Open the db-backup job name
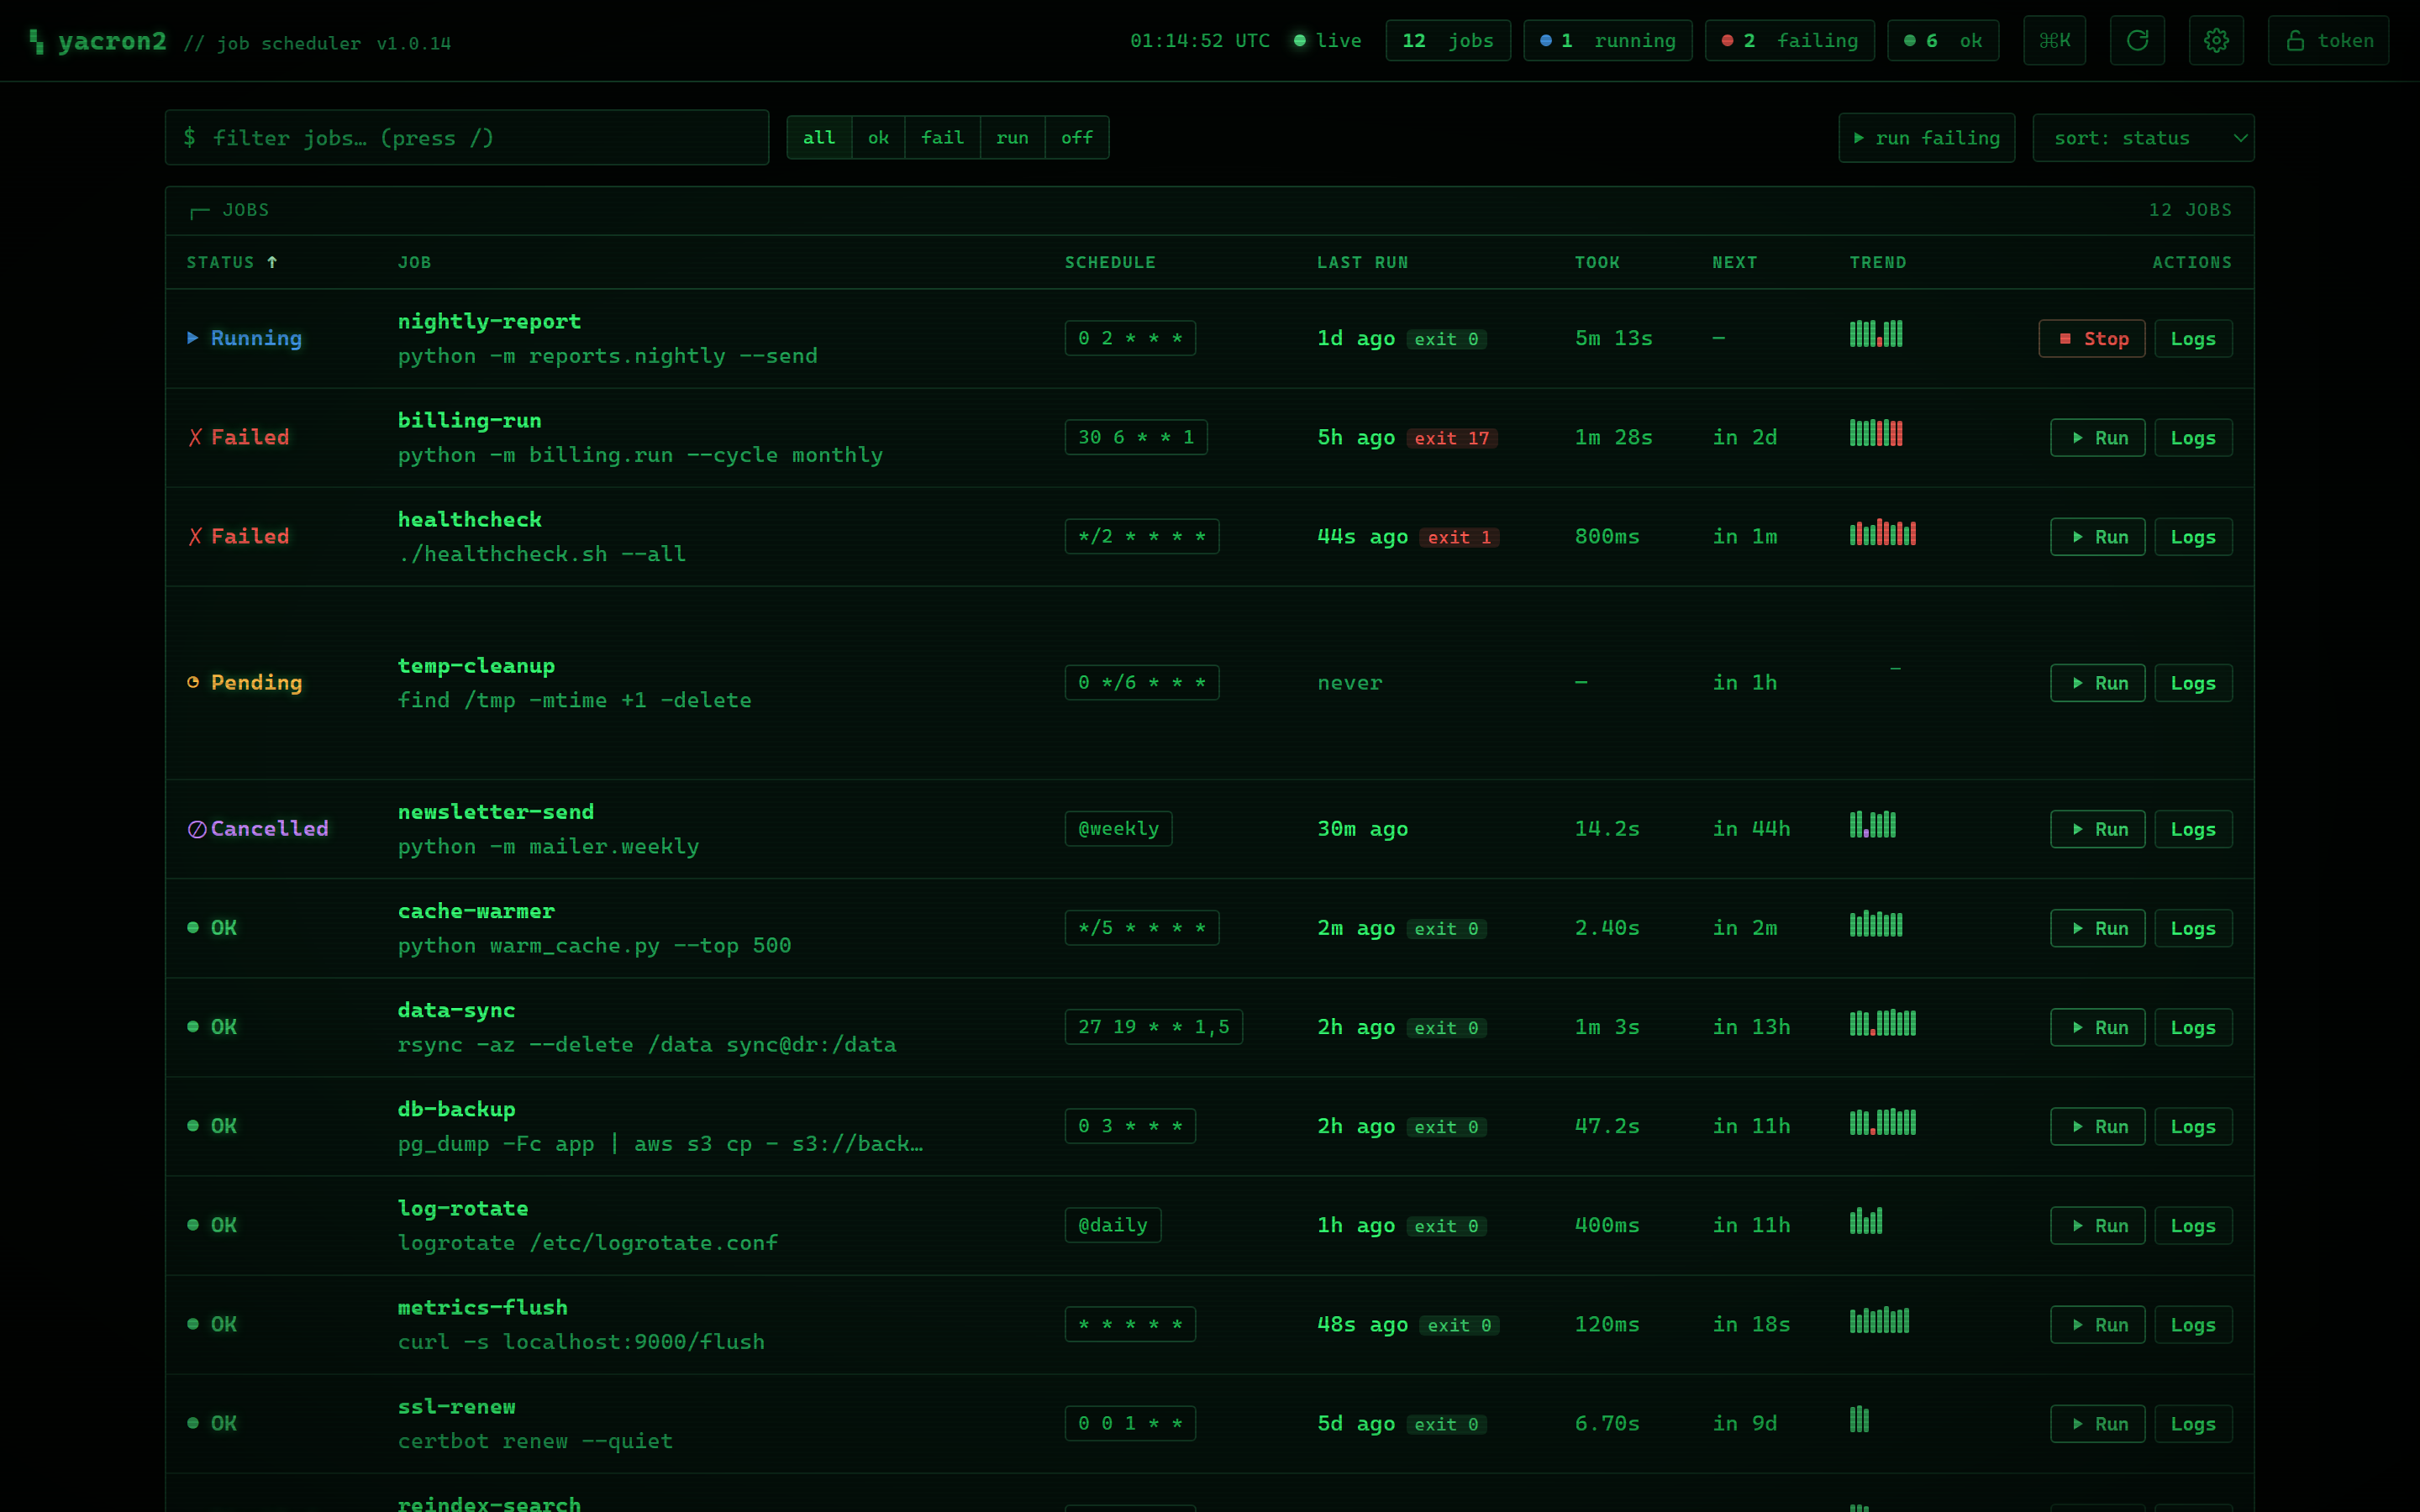 [457, 1109]
